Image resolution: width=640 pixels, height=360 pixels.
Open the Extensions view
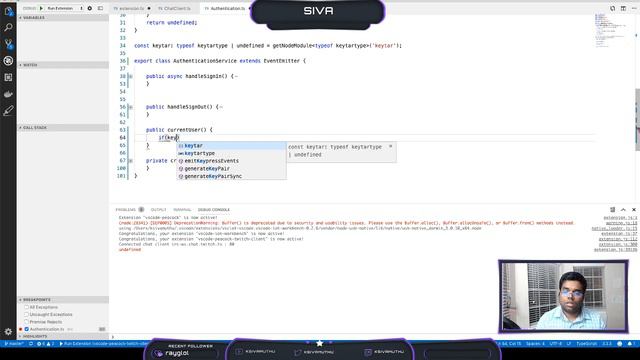point(8,78)
